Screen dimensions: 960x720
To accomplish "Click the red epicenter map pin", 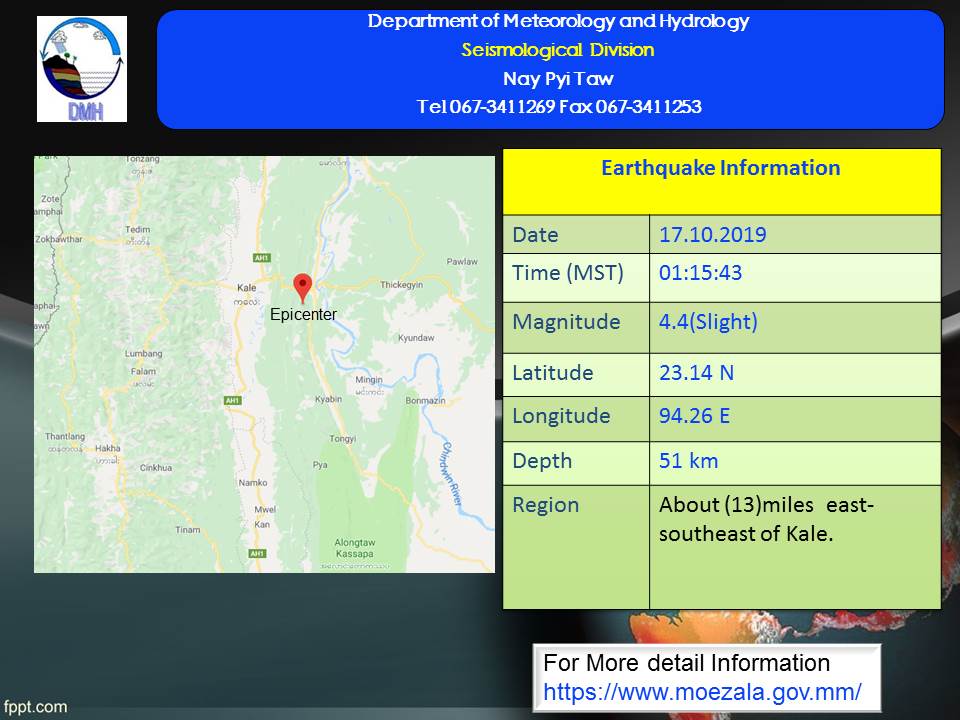I will pyautogui.click(x=302, y=288).
